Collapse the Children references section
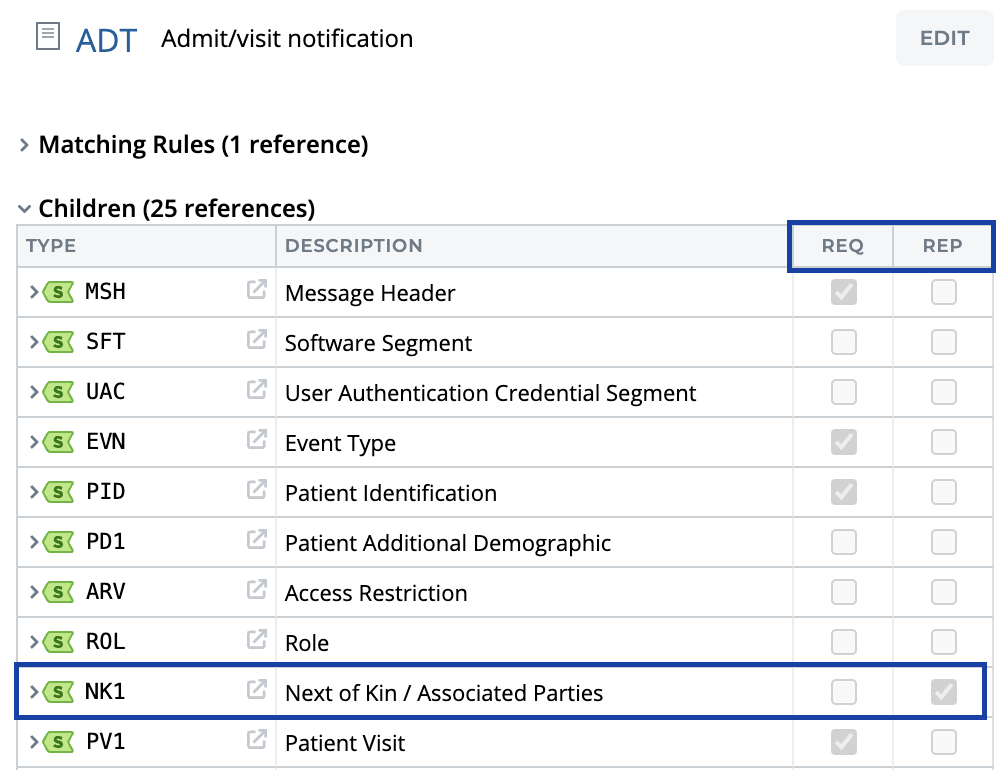This screenshot has height=770, width=1008. pyautogui.click(x=24, y=210)
